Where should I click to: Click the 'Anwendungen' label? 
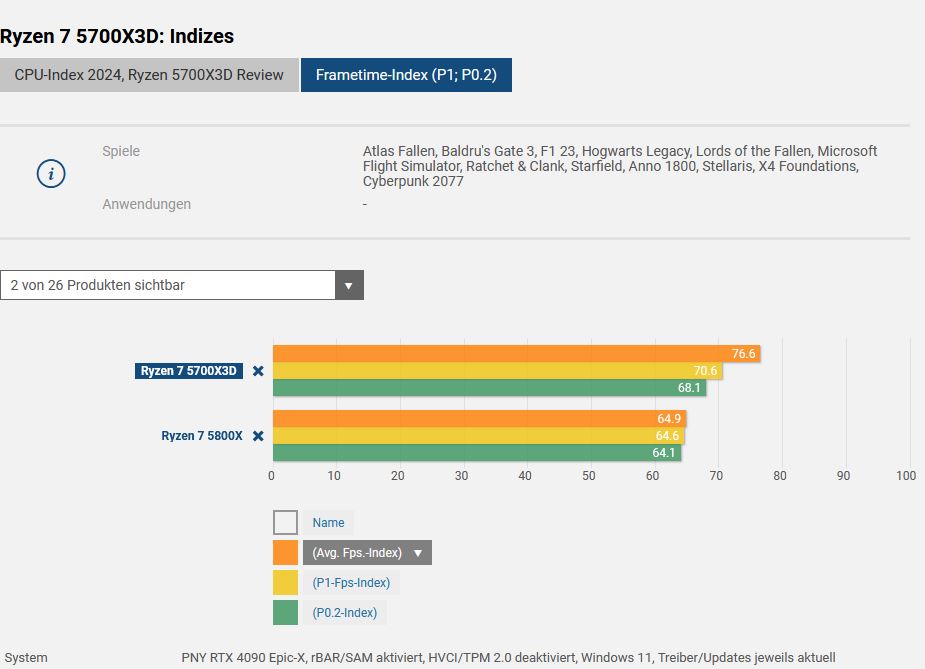point(147,204)
